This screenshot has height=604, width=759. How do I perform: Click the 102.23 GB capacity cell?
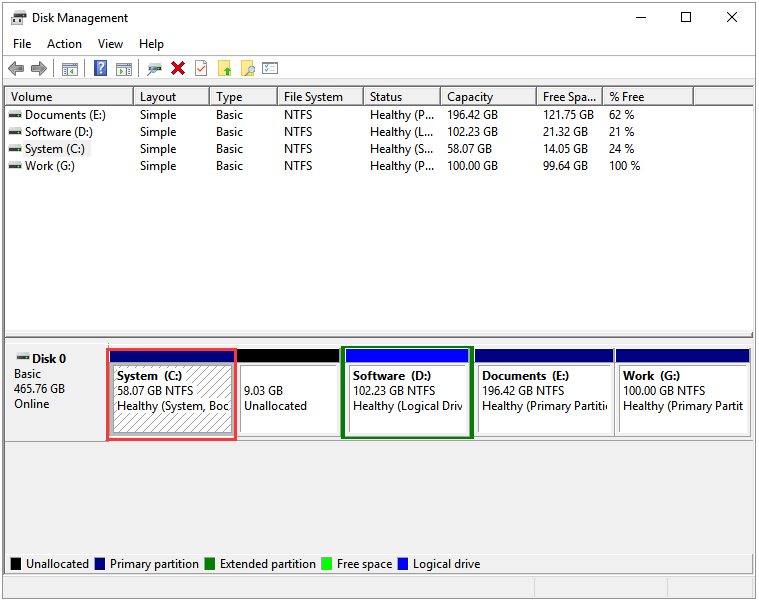[472, 132]
